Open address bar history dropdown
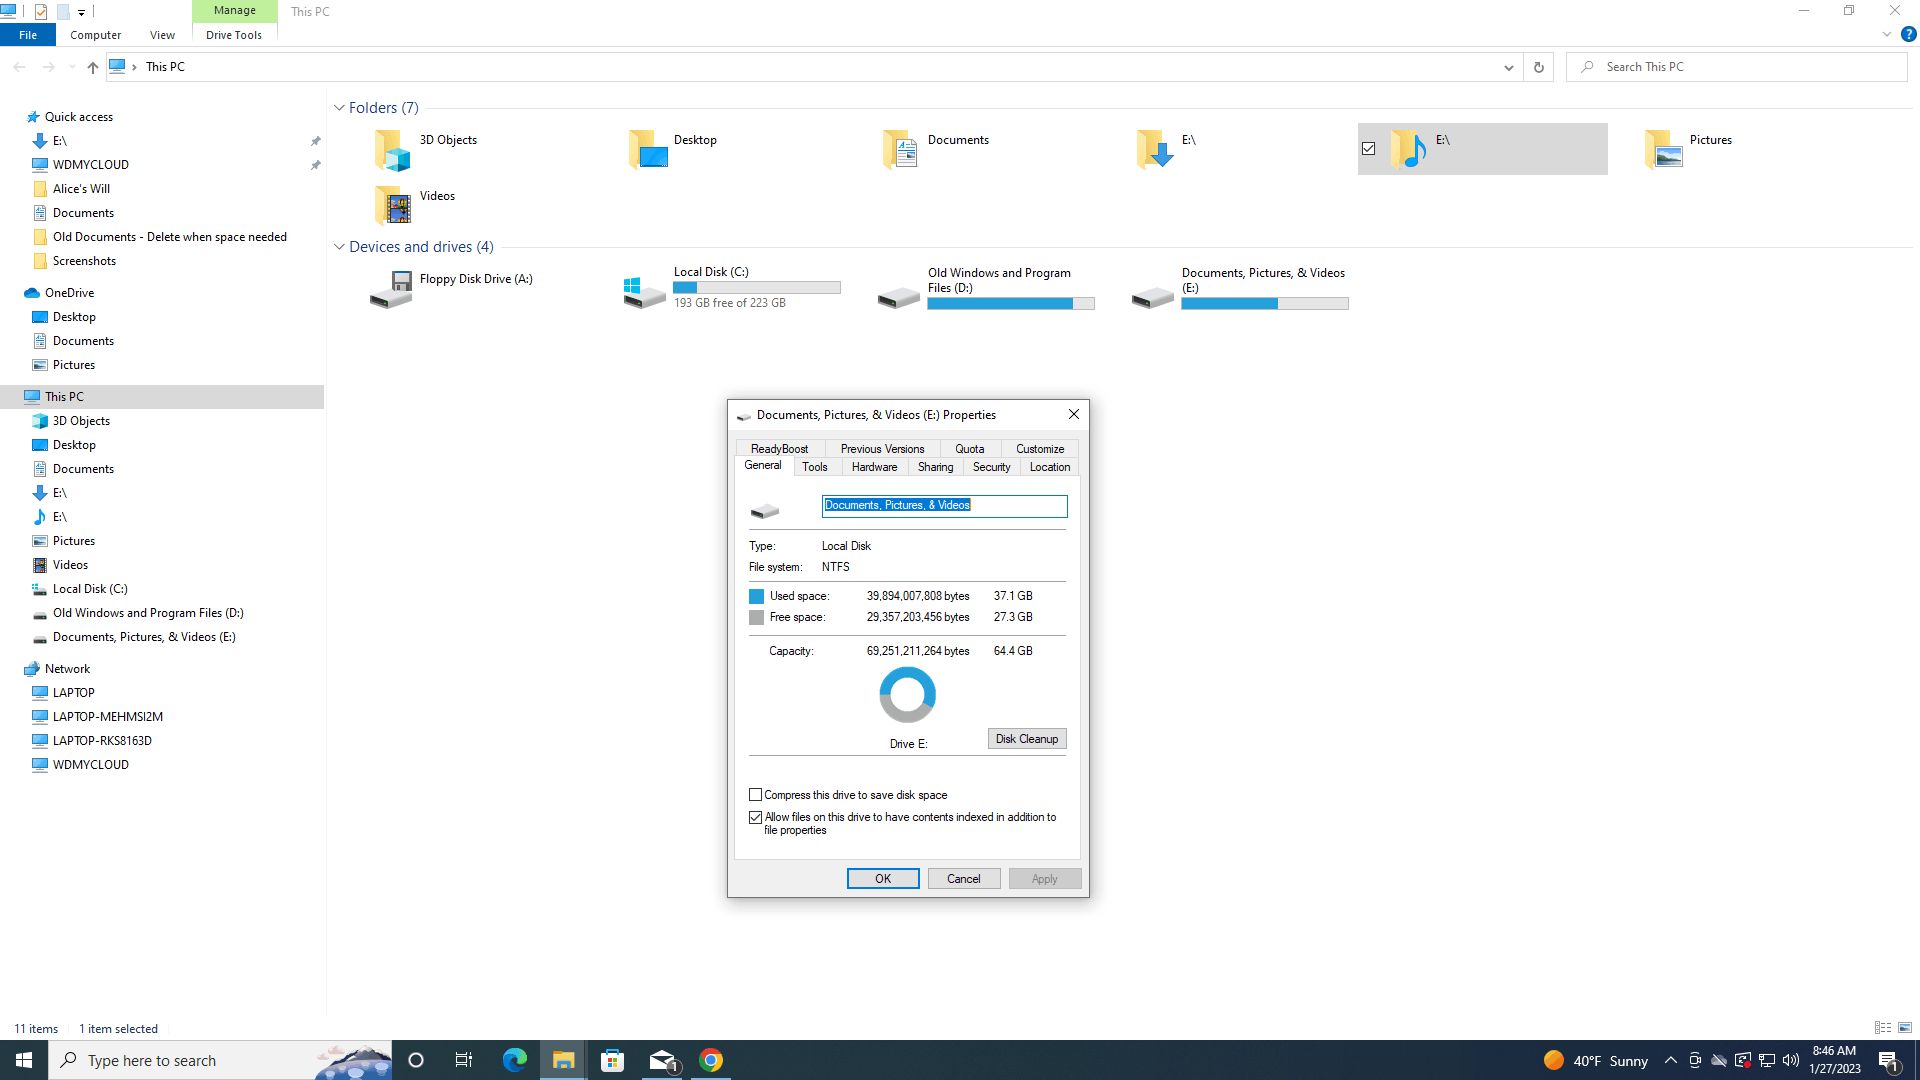1920x1080 pixels. (x=1508, y=67)
